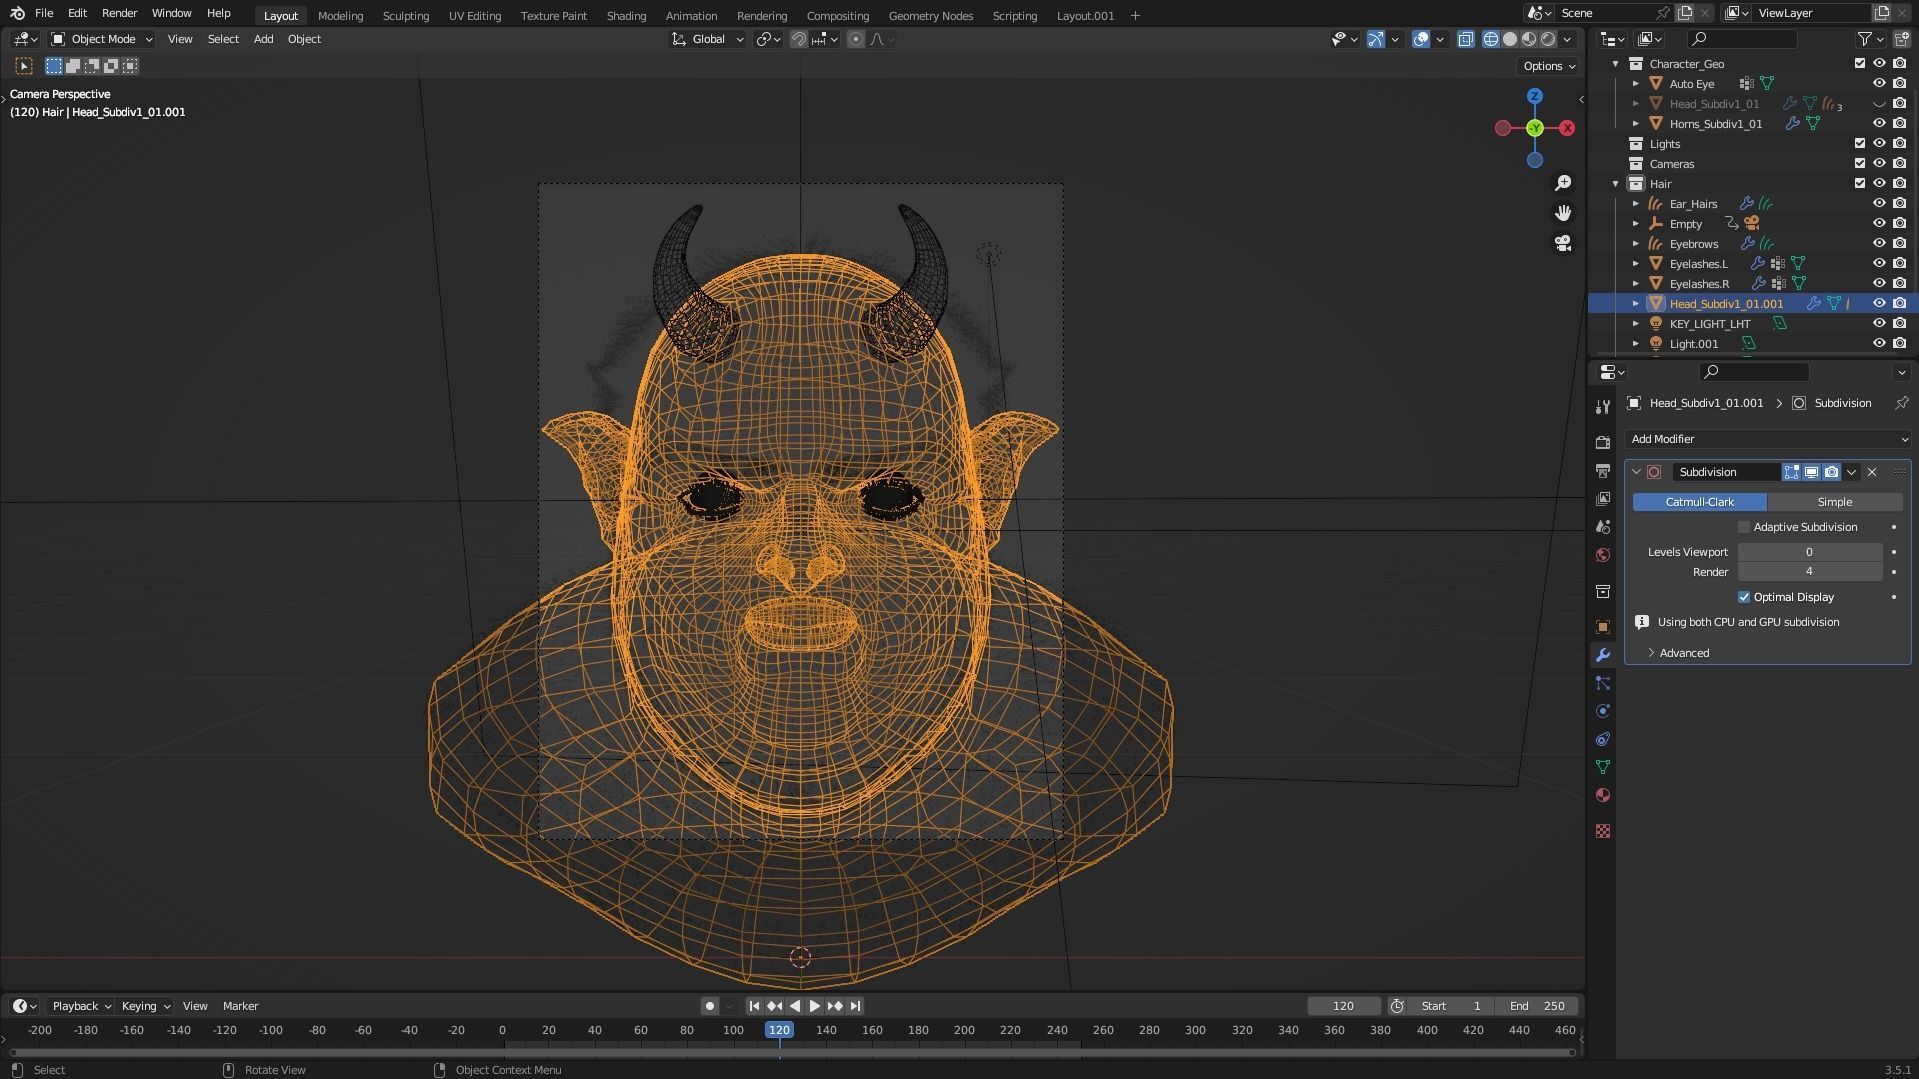The width and height of the screenshot is (1919, 1079).
Task: Click the play animation button
Action: [x=814, y=1006]
